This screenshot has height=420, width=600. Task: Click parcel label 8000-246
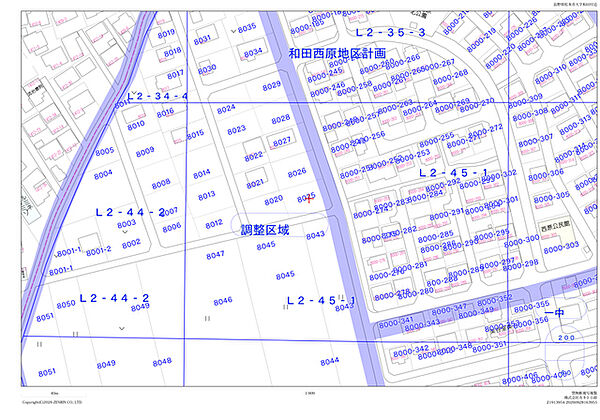click(328, 90)
